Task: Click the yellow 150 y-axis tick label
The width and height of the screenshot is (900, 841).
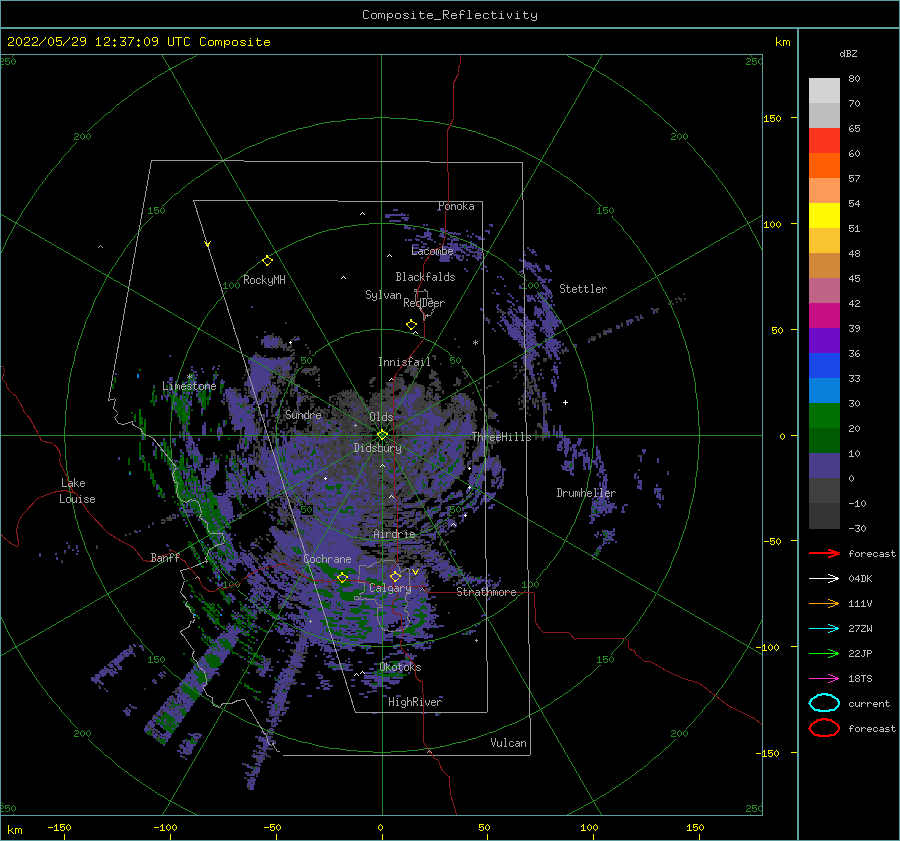Action: coord(772,118)
